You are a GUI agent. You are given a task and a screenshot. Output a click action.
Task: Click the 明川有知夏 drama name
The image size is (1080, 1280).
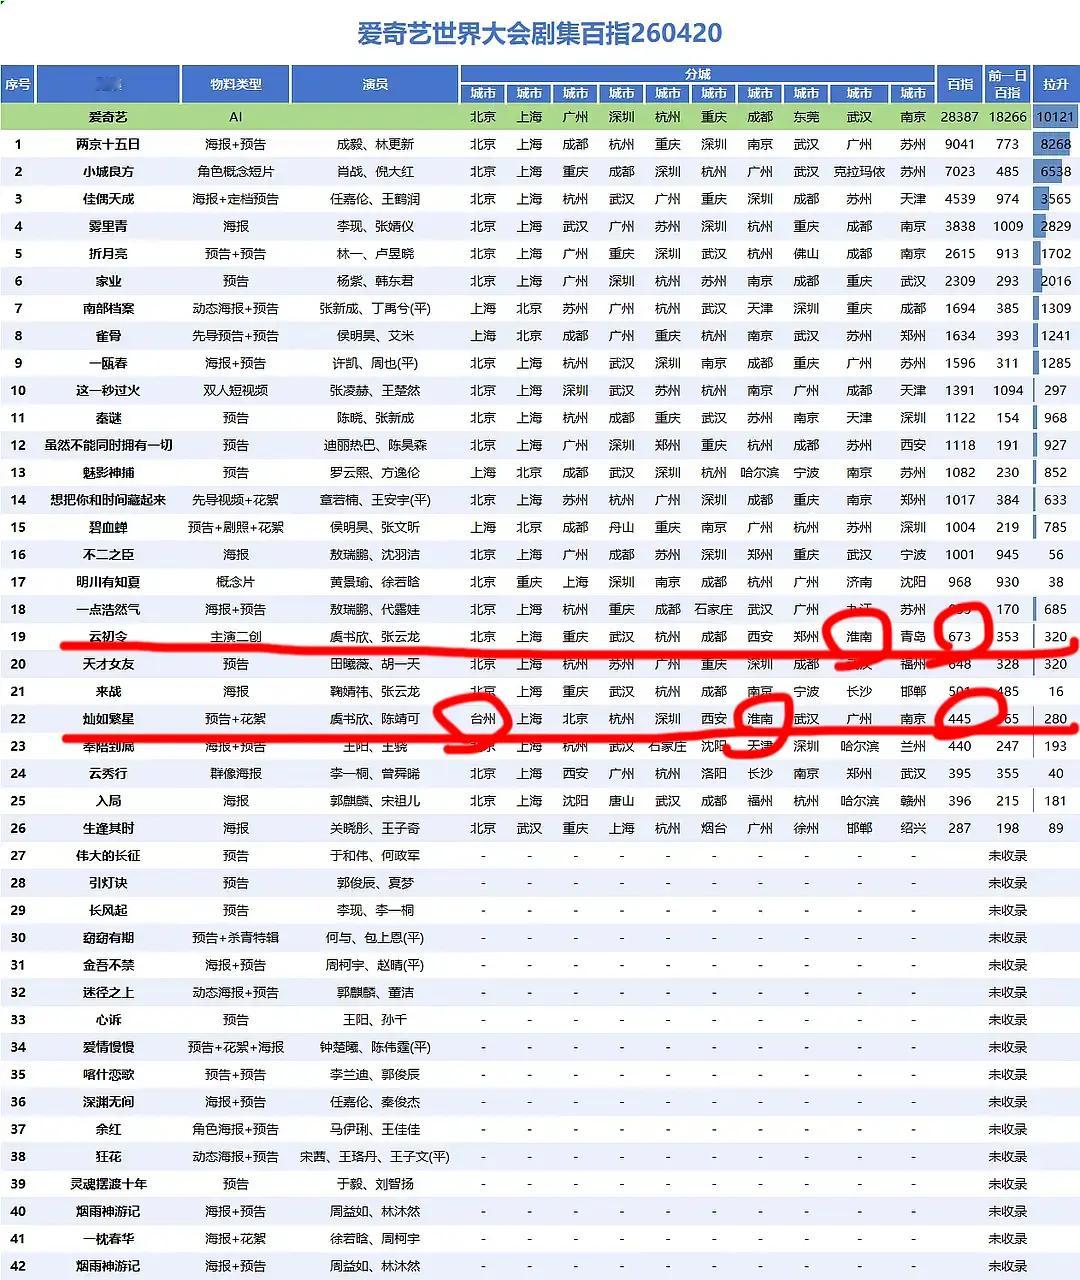click(x=108, y=582)
